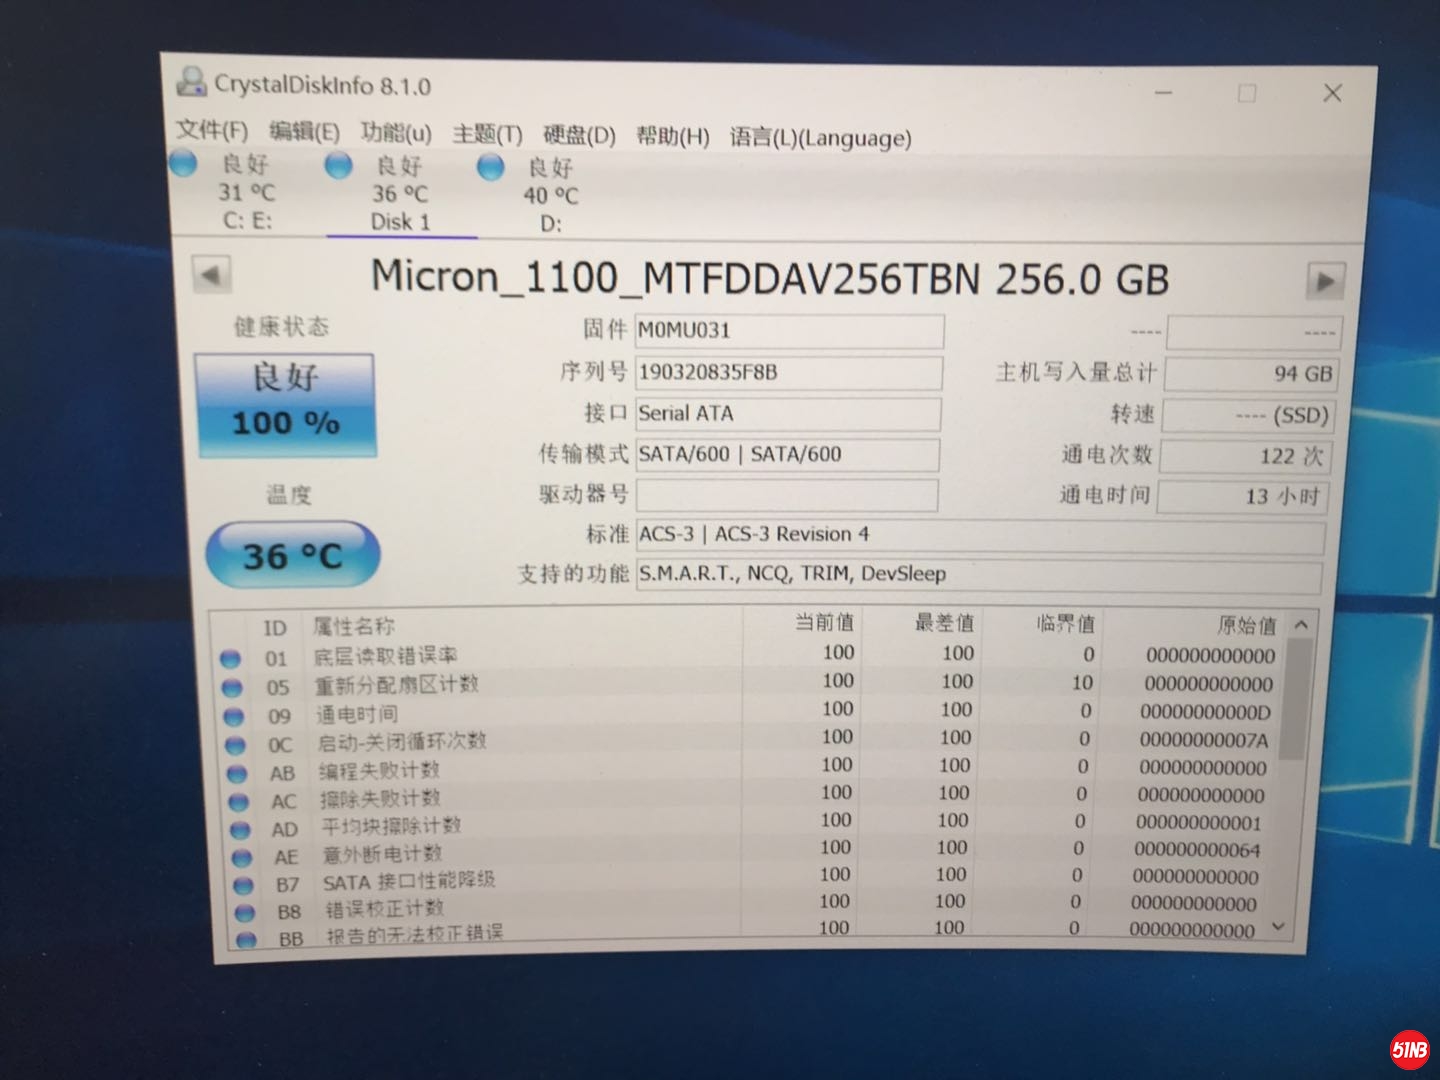The image size is (1440, 1080).
Task: Click the 36 °C temperature button
Action: click(292, 555)
